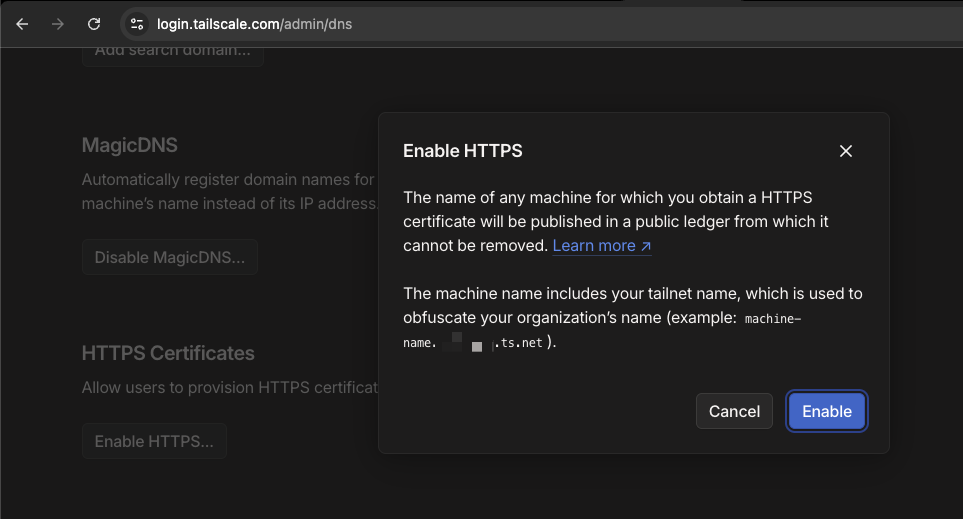Open site information icon in address bar
This screenshot has height=519, width=963.
[136, 24]
